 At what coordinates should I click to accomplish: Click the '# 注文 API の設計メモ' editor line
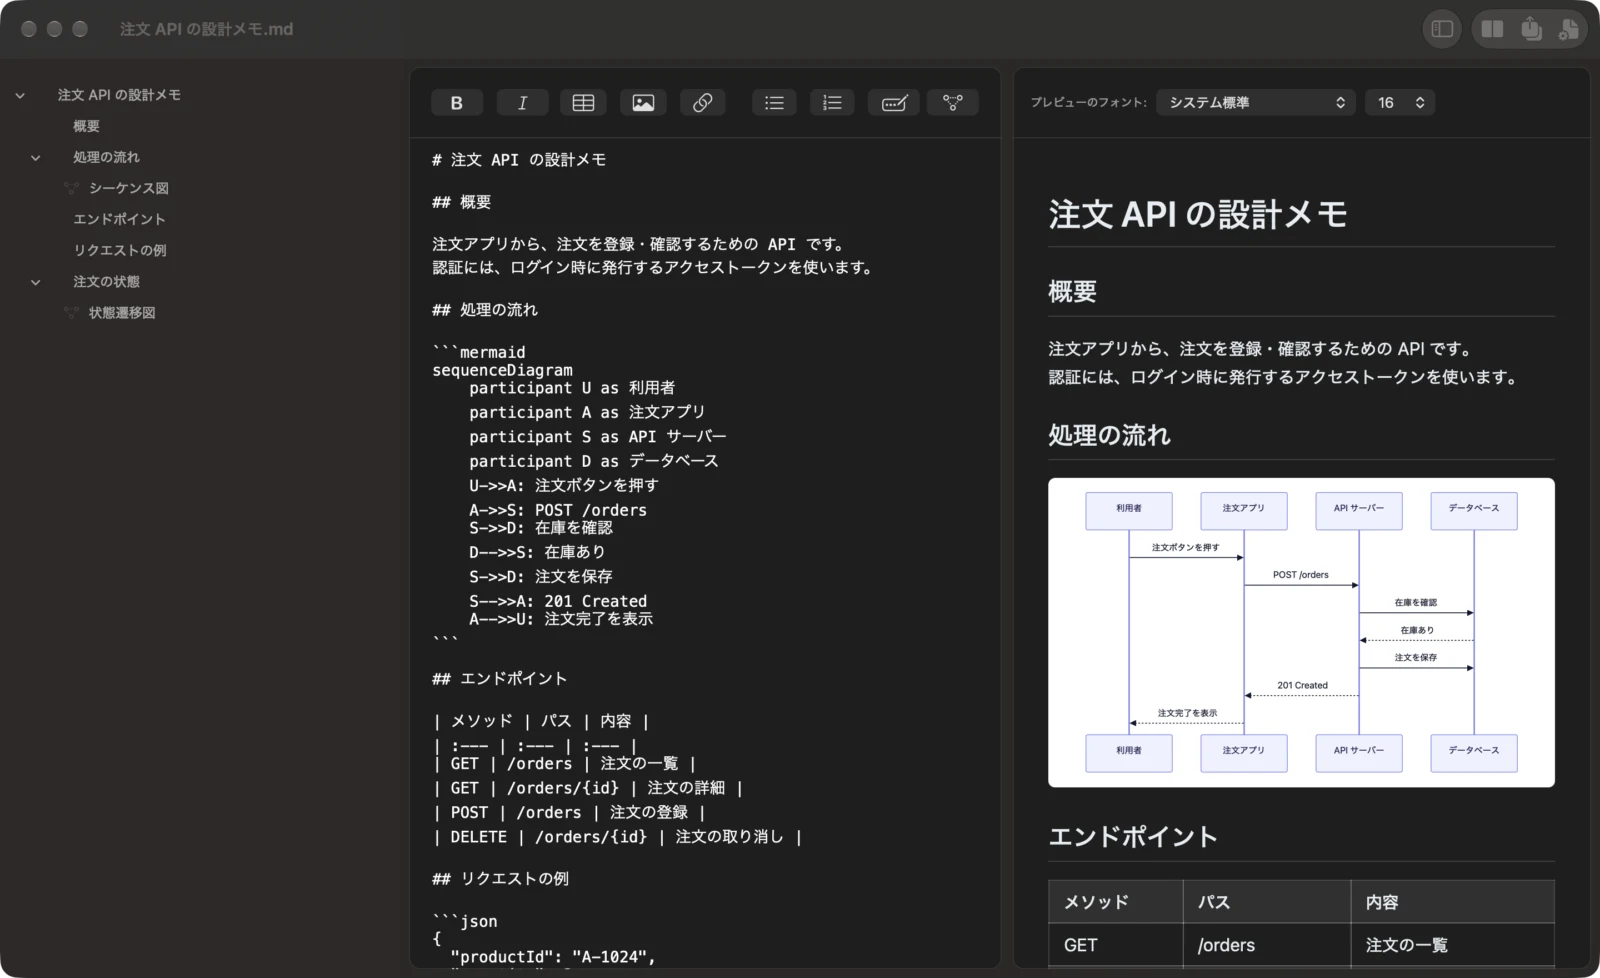pyautogui.click(x=519, y=160)
